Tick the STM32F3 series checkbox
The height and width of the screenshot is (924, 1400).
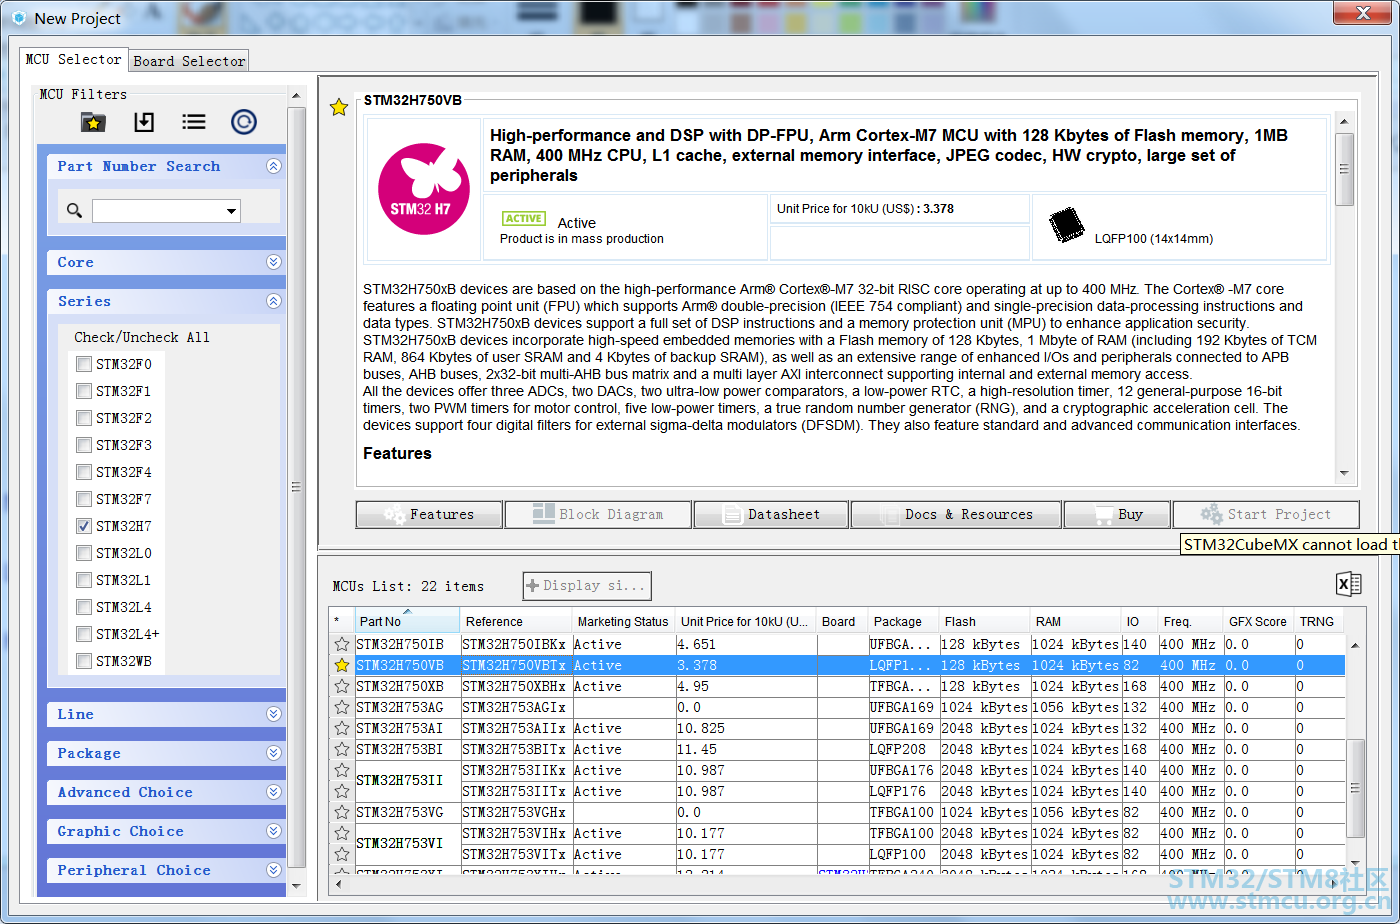[84, 445]
